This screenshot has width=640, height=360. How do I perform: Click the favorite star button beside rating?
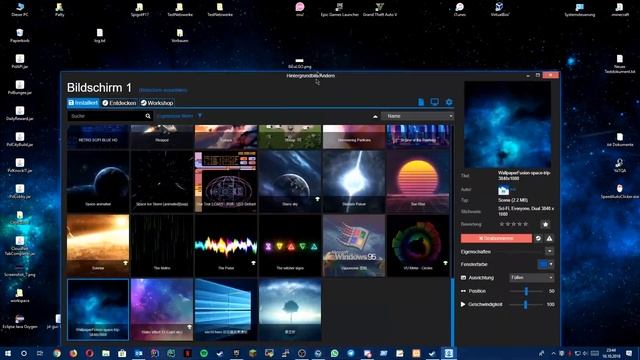point(545,224)
